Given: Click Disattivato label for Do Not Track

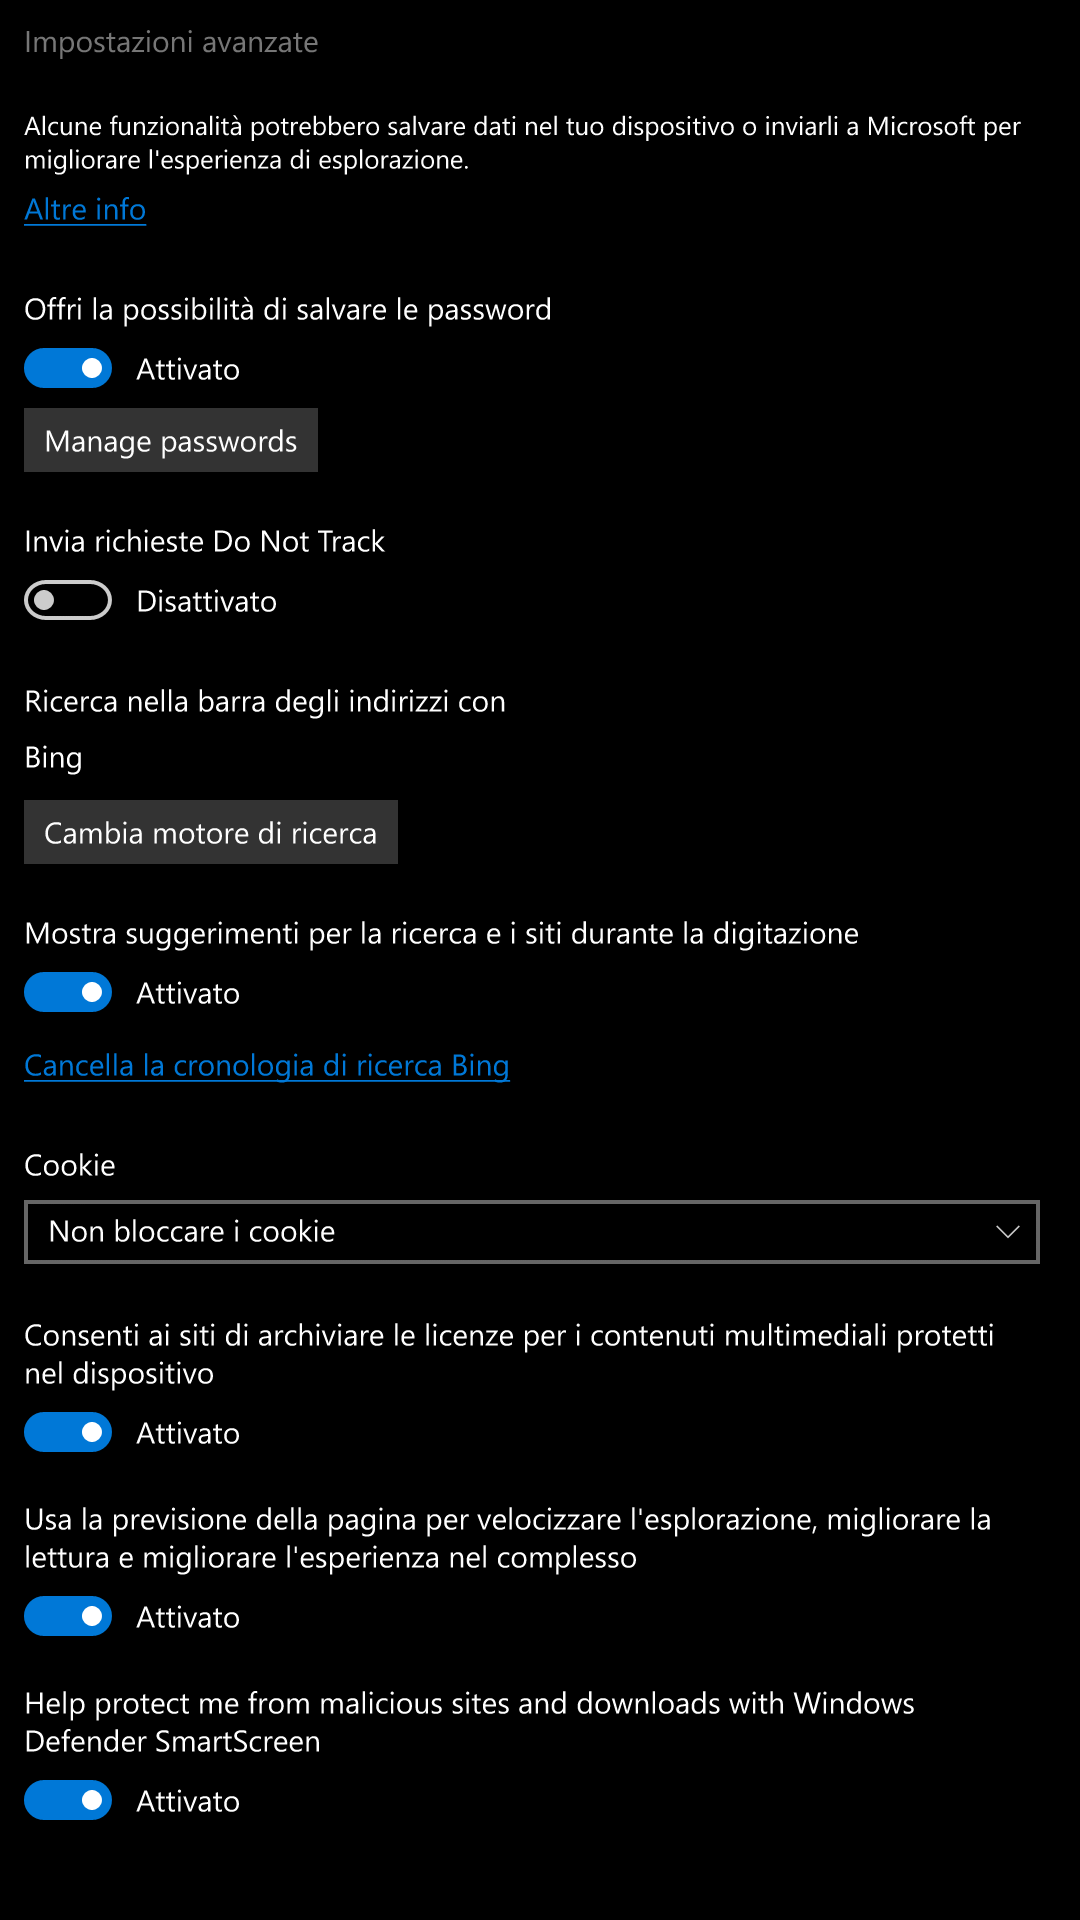Looking at the screenshot, I should (x=207, y=602).
